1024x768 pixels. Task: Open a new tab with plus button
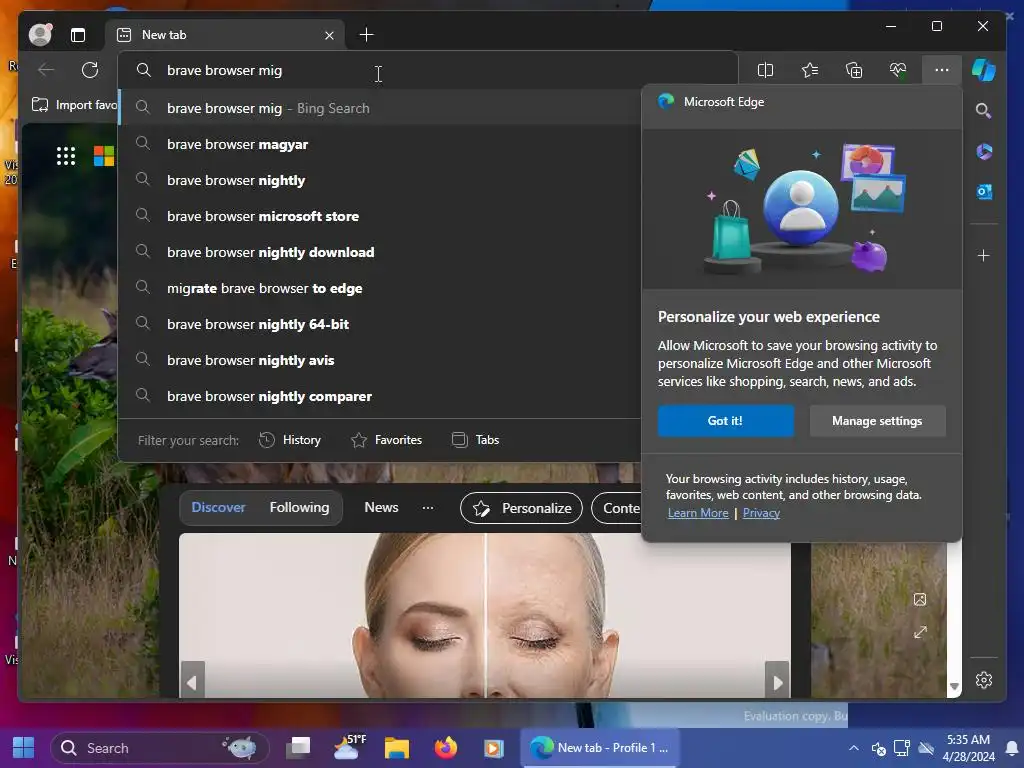pyautogui.click(x=366, y=35)
